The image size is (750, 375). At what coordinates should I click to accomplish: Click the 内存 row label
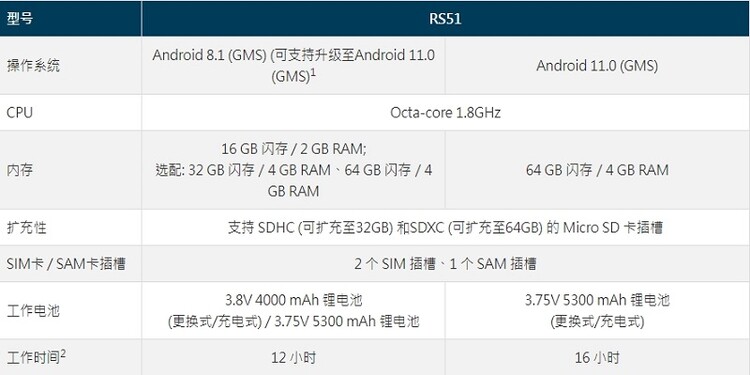20,170
